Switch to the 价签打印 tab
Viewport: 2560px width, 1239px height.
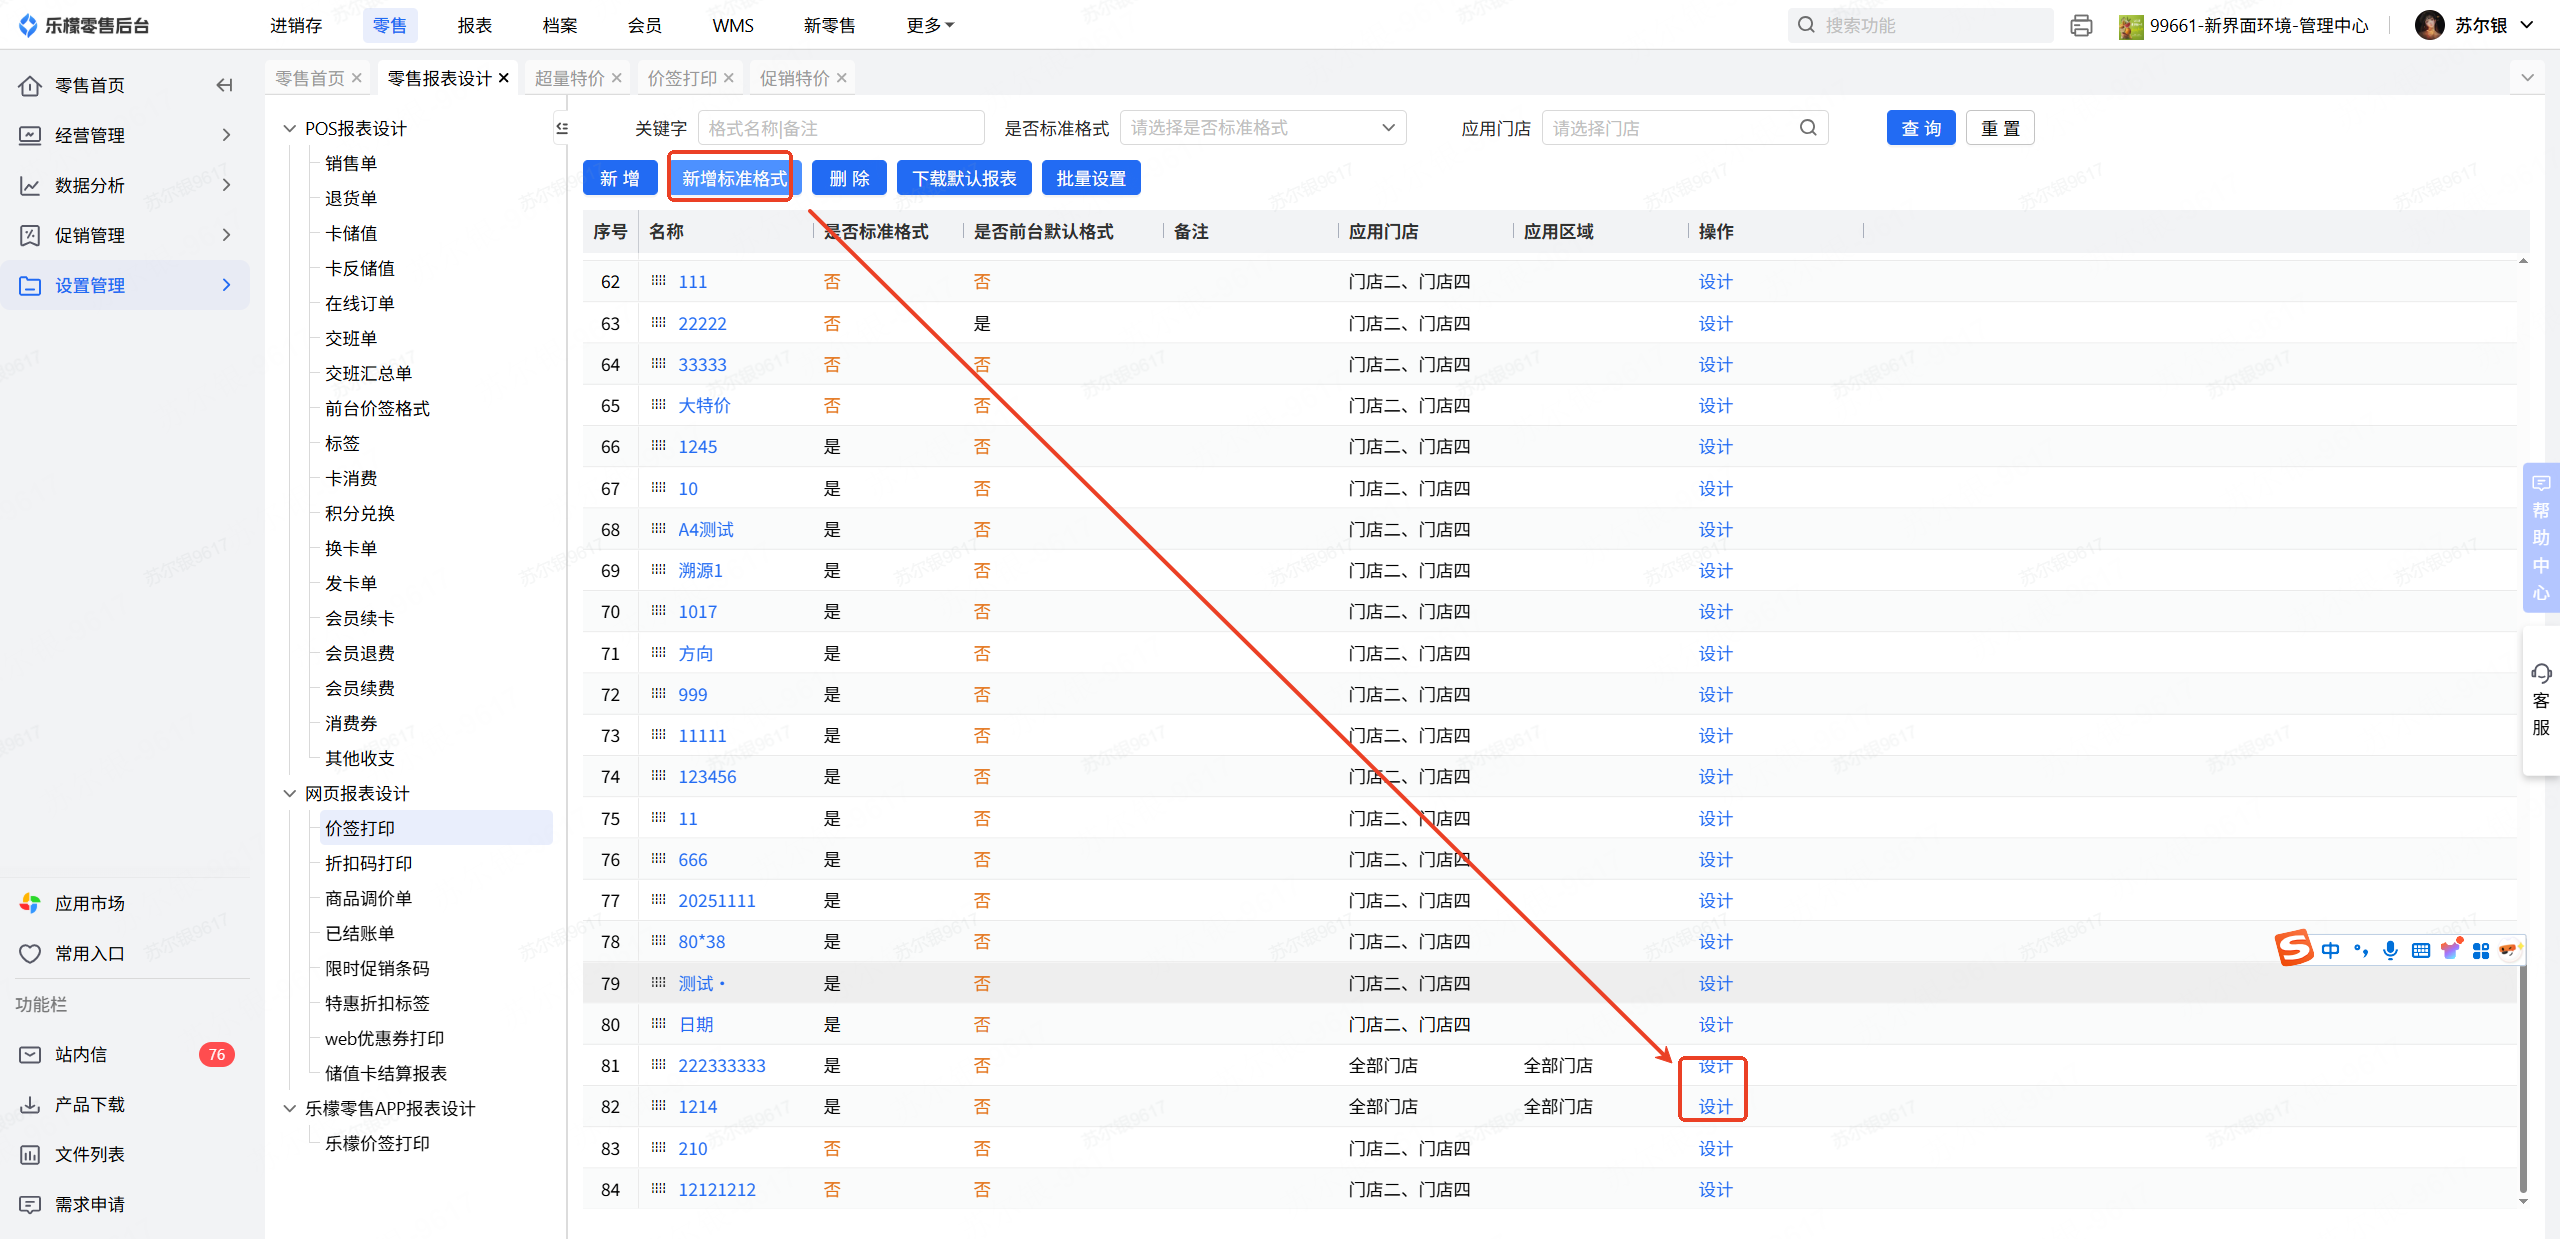coord(682,78)
